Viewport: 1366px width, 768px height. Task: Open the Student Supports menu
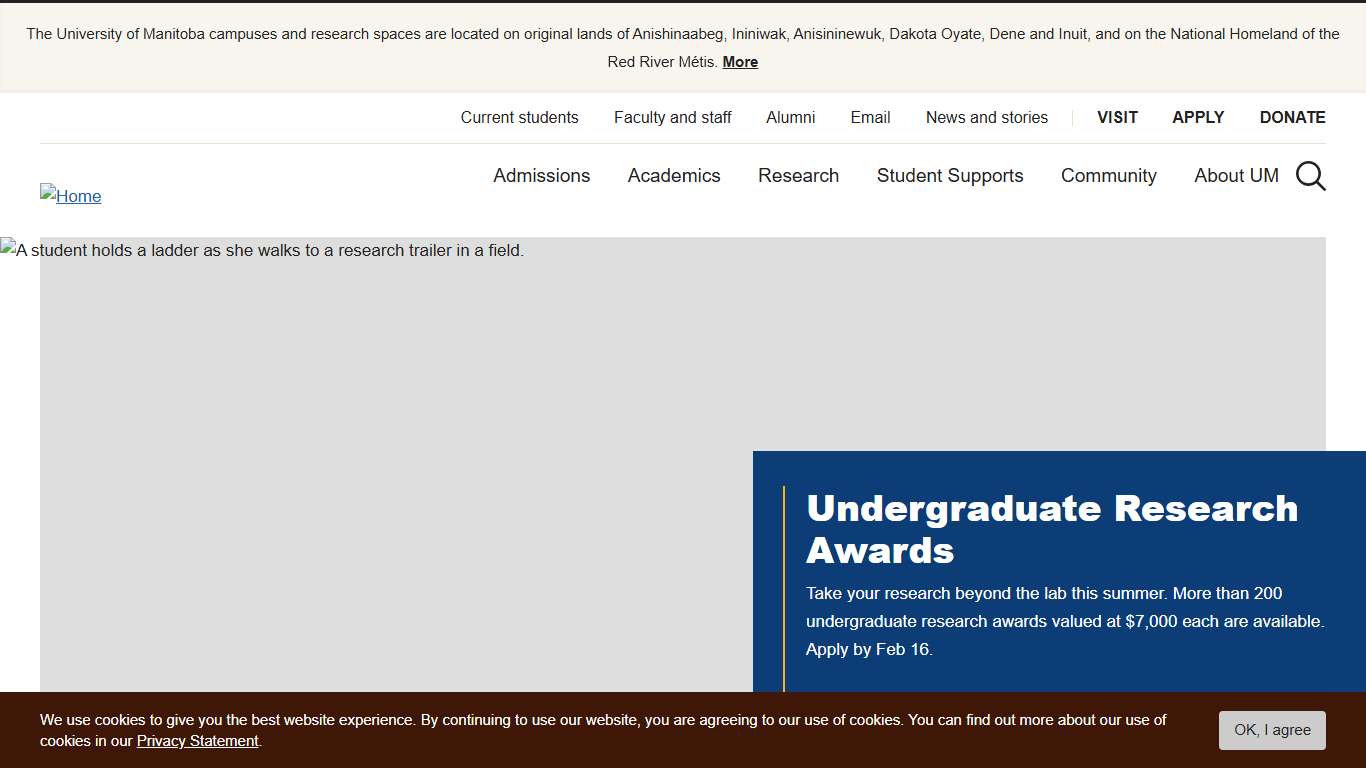pyautogui.click(x=949, y=176)
